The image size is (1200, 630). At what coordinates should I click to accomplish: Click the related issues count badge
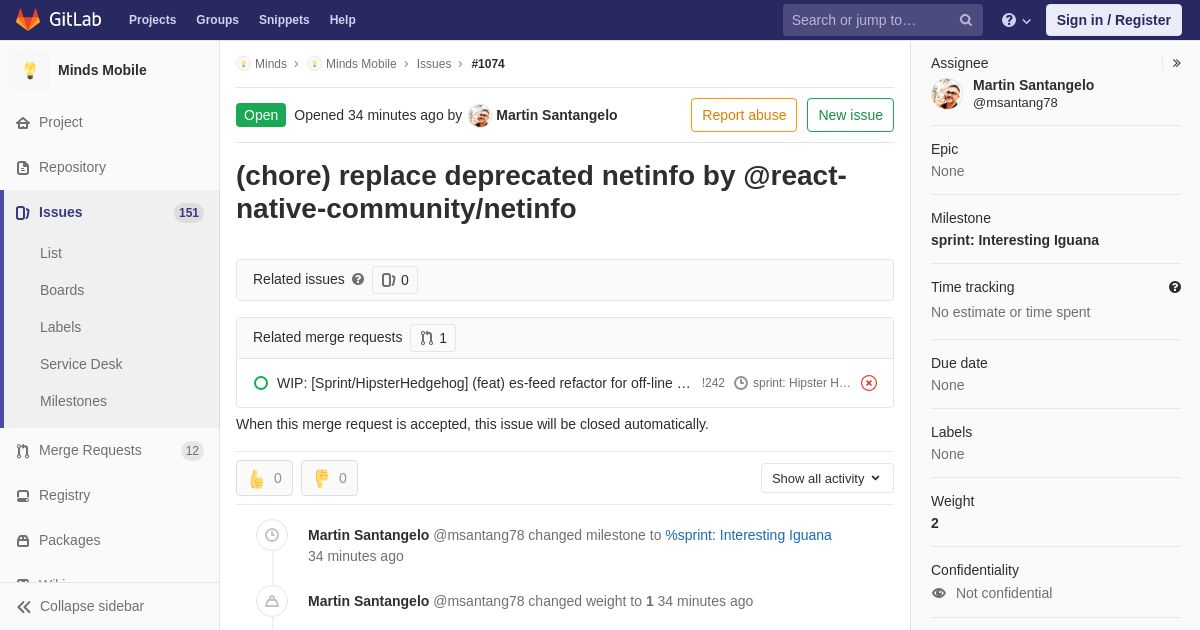click(x=395, y=280)
